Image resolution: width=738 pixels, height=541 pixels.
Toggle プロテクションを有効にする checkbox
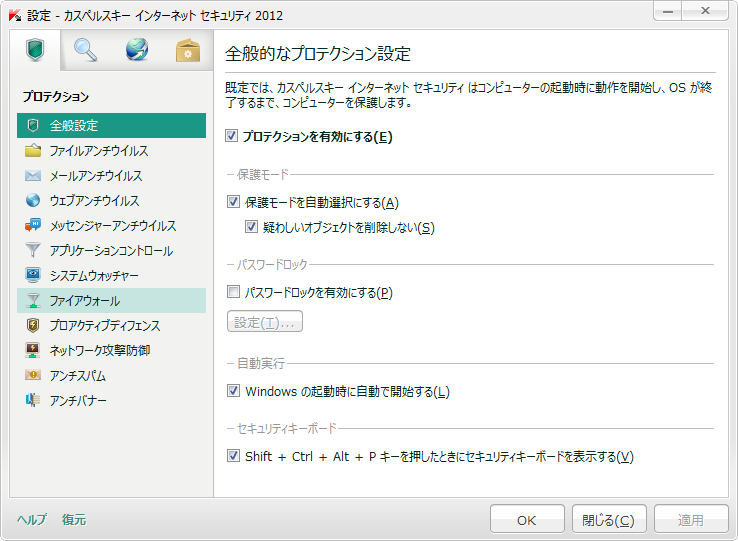(x=233, y=137)
